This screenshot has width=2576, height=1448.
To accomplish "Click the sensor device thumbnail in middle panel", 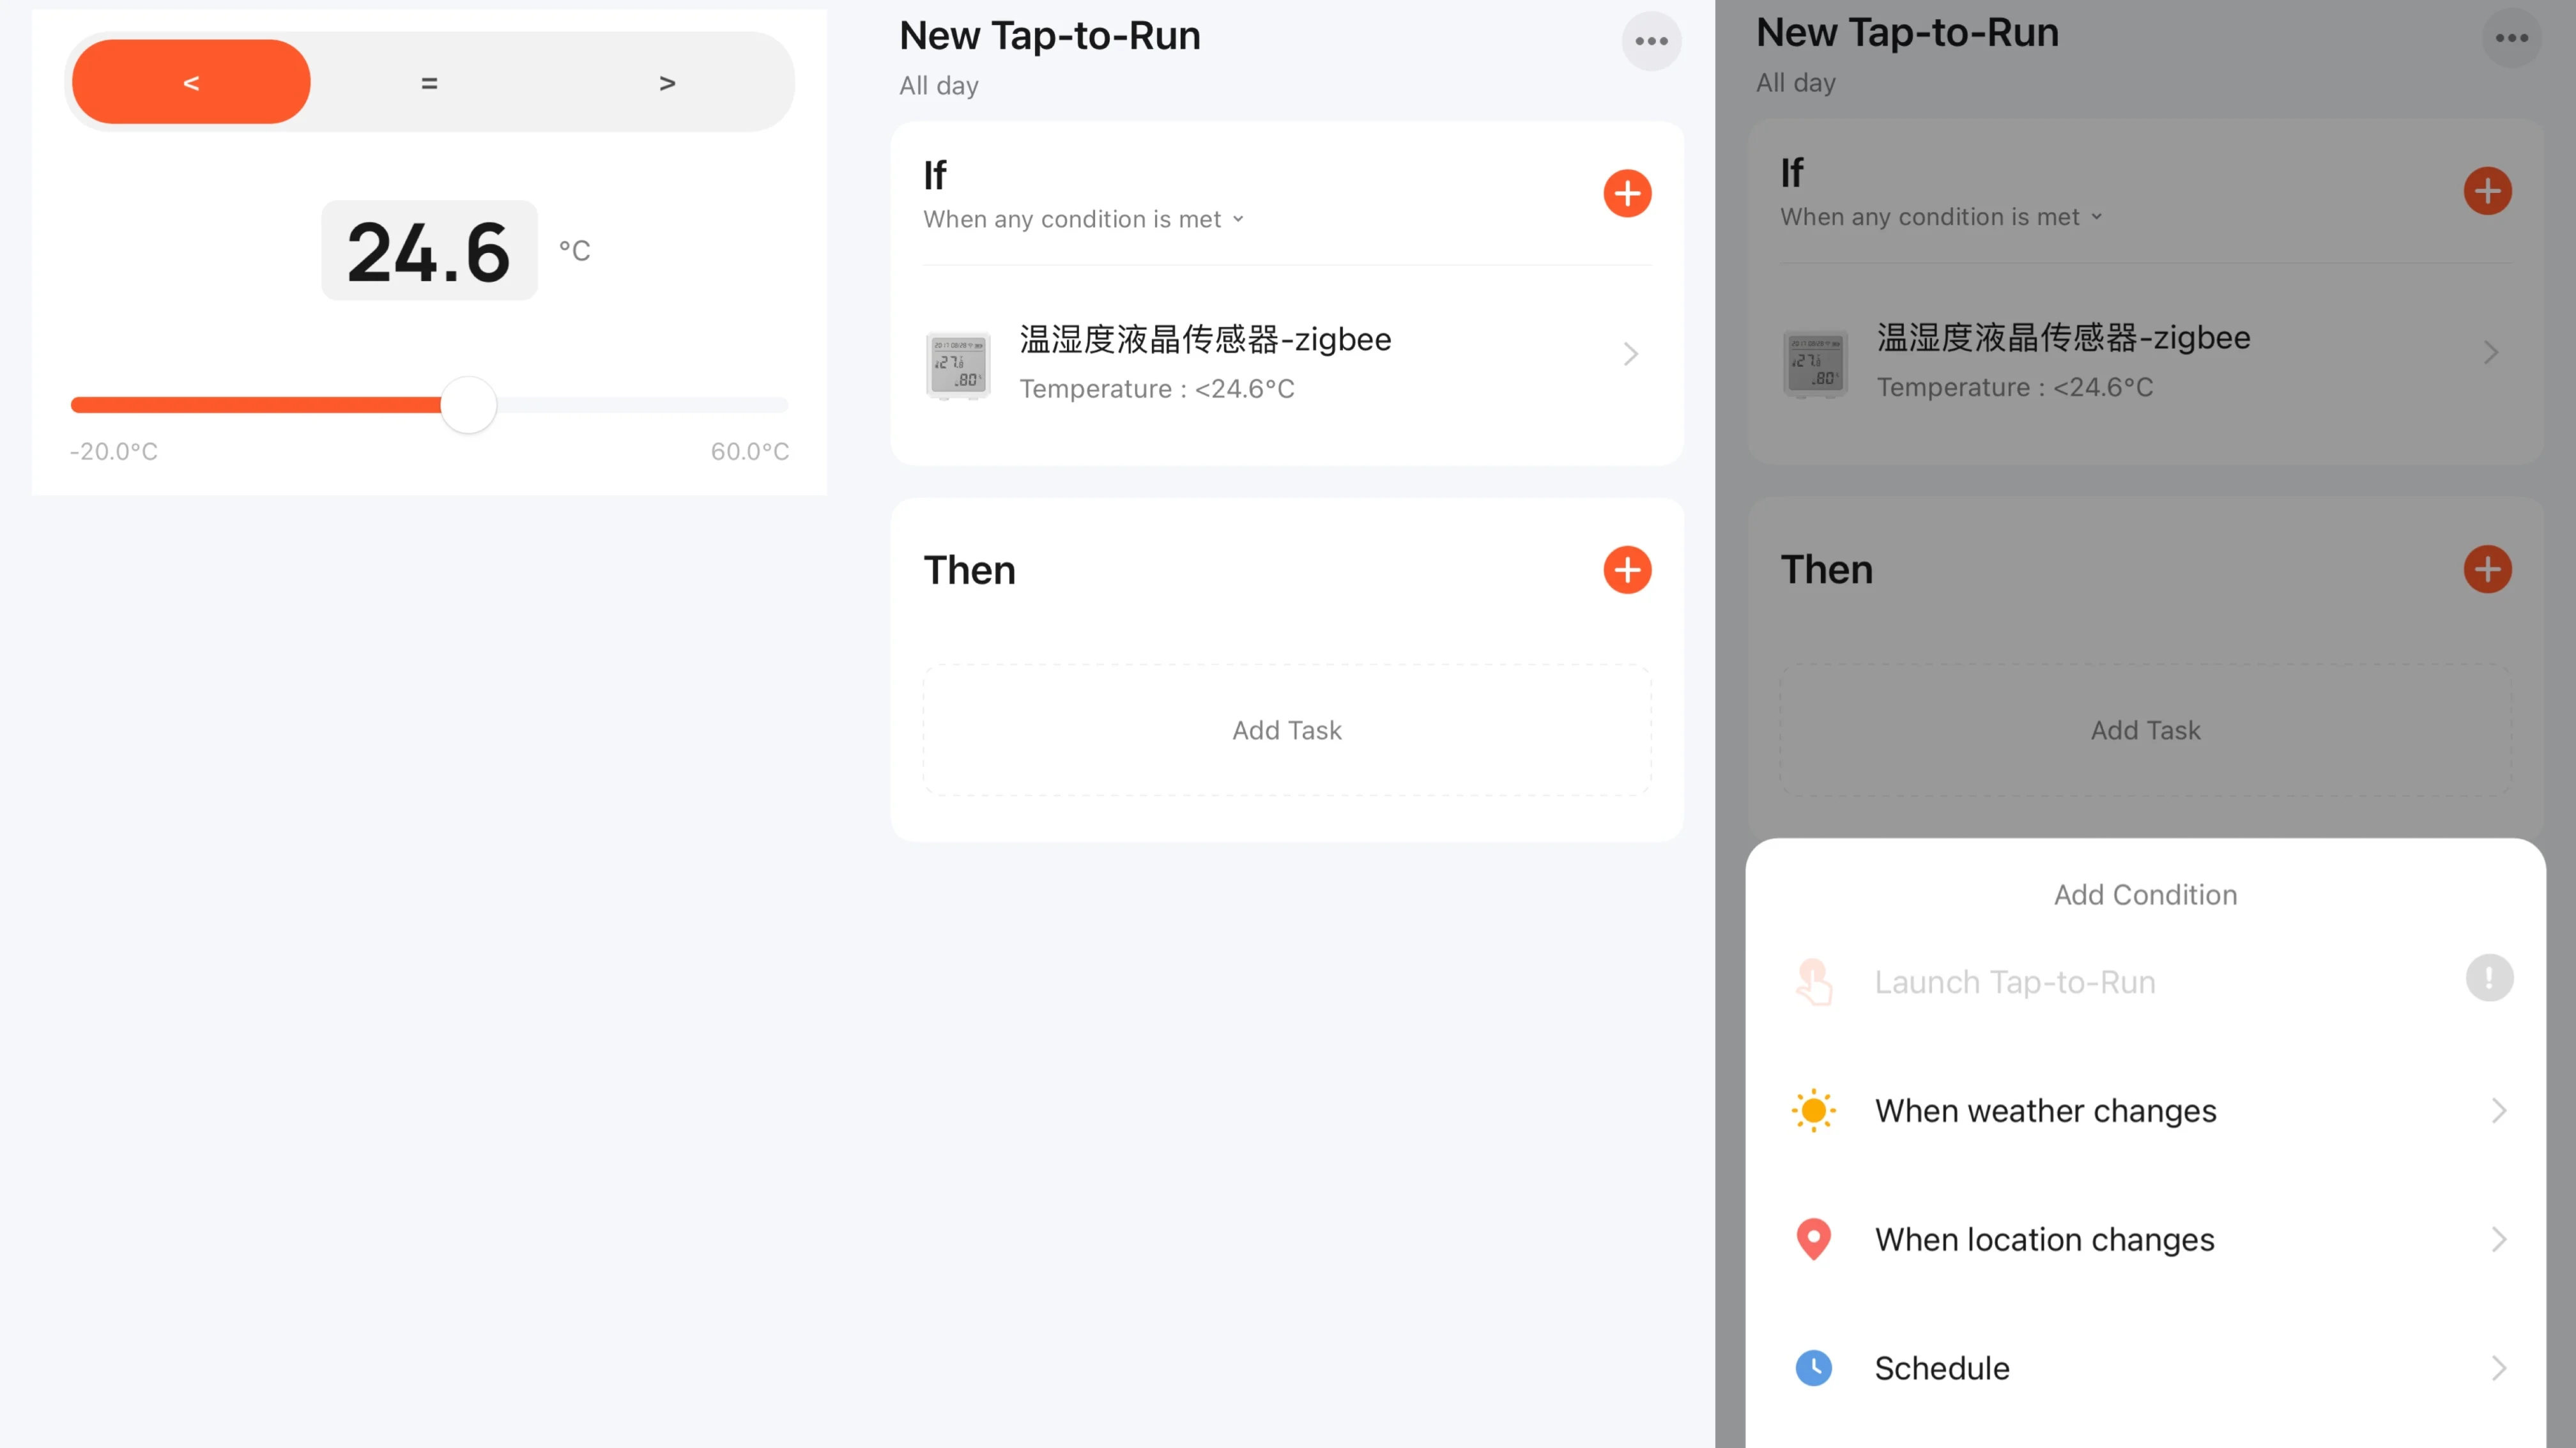I will coord(957,365).
